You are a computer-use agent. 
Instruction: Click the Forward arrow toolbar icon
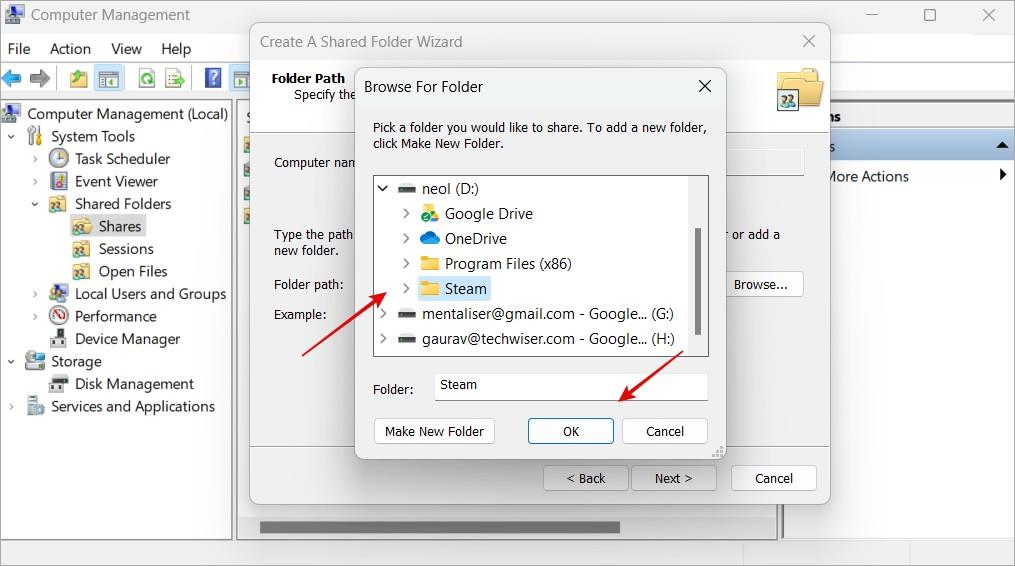40,79
